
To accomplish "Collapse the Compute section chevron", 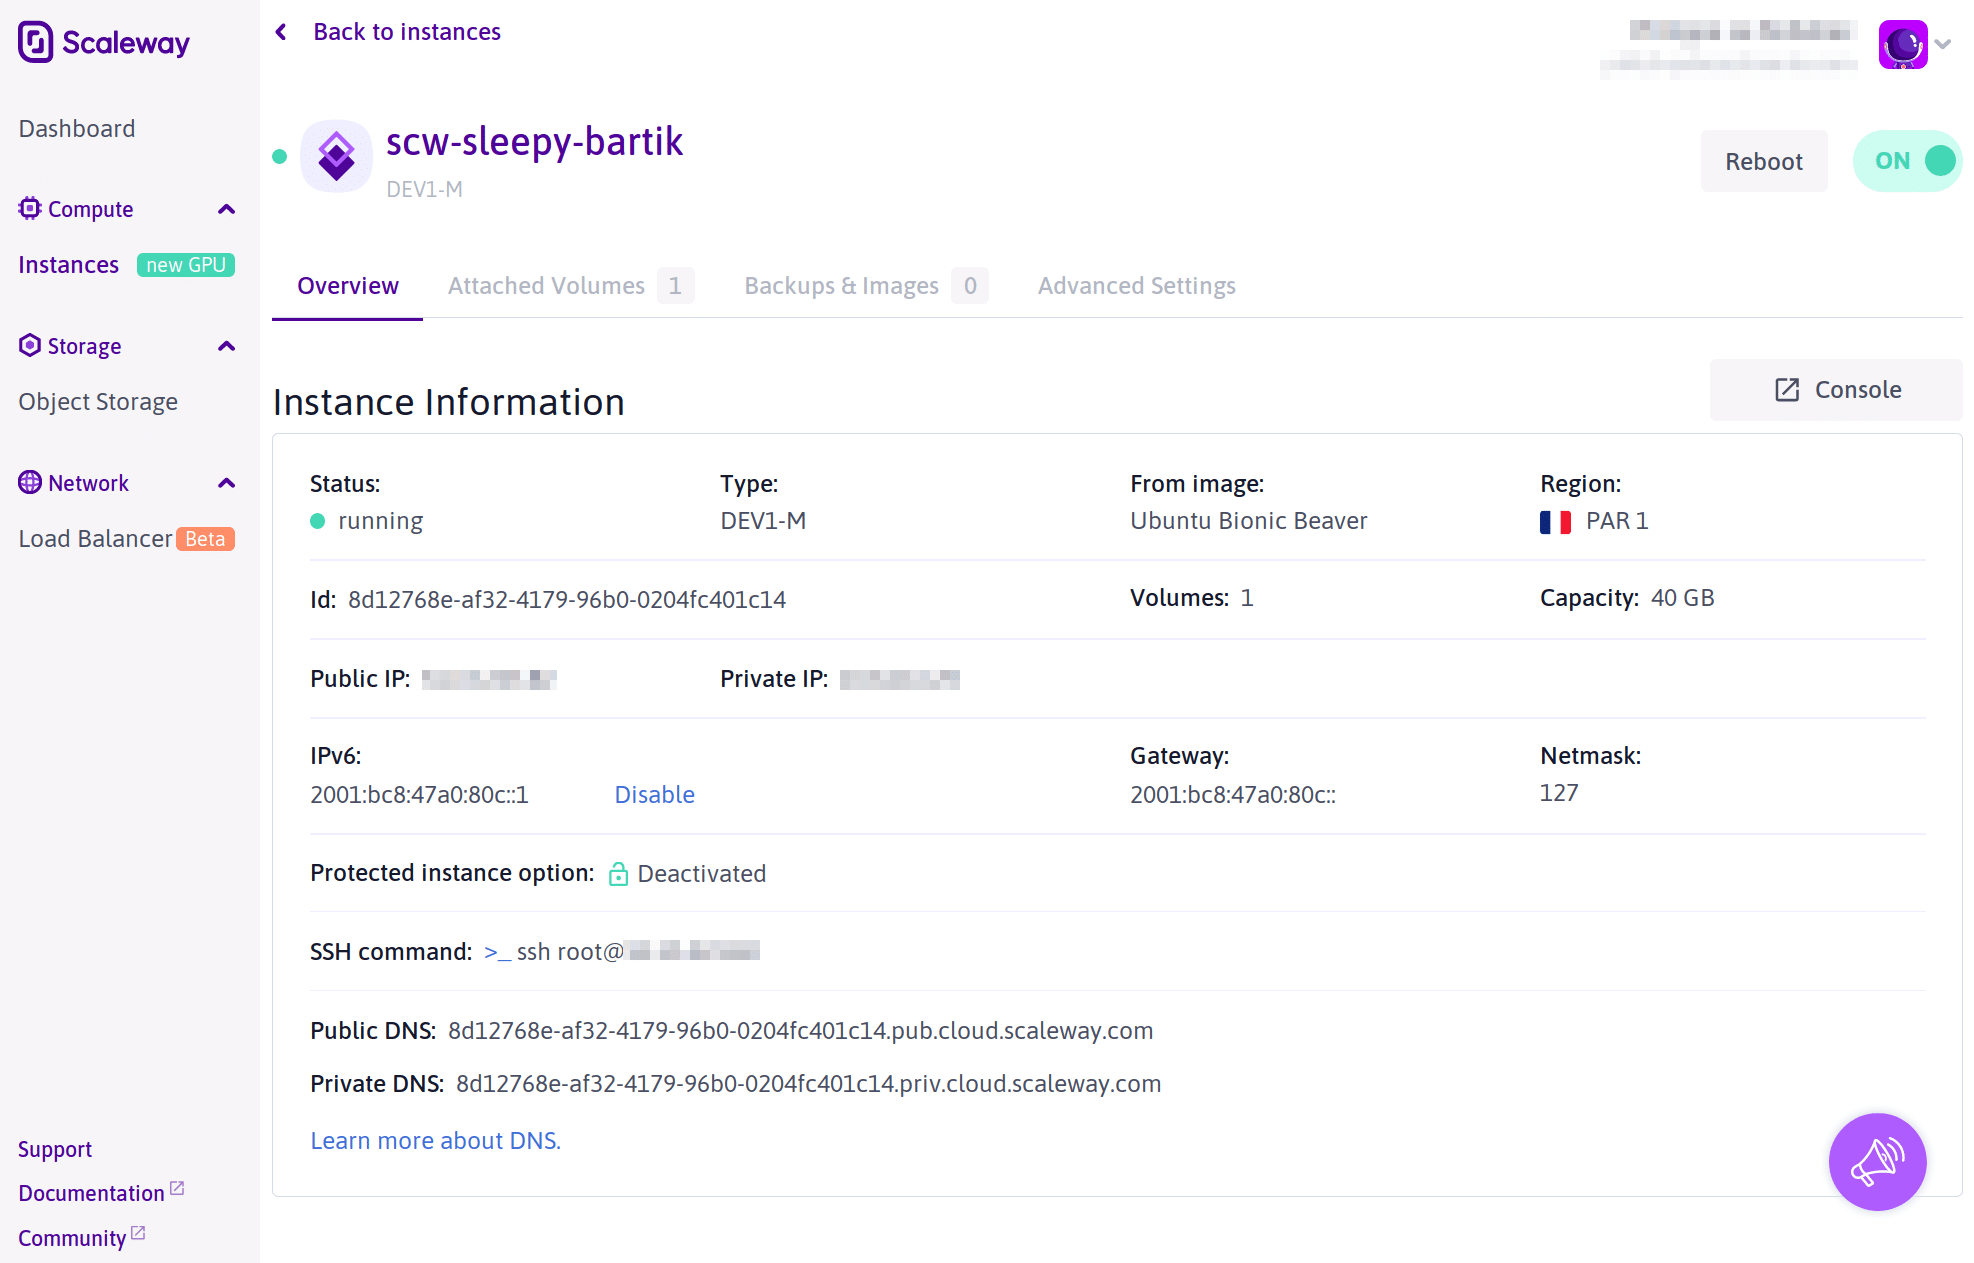I will tap(227, 209).
